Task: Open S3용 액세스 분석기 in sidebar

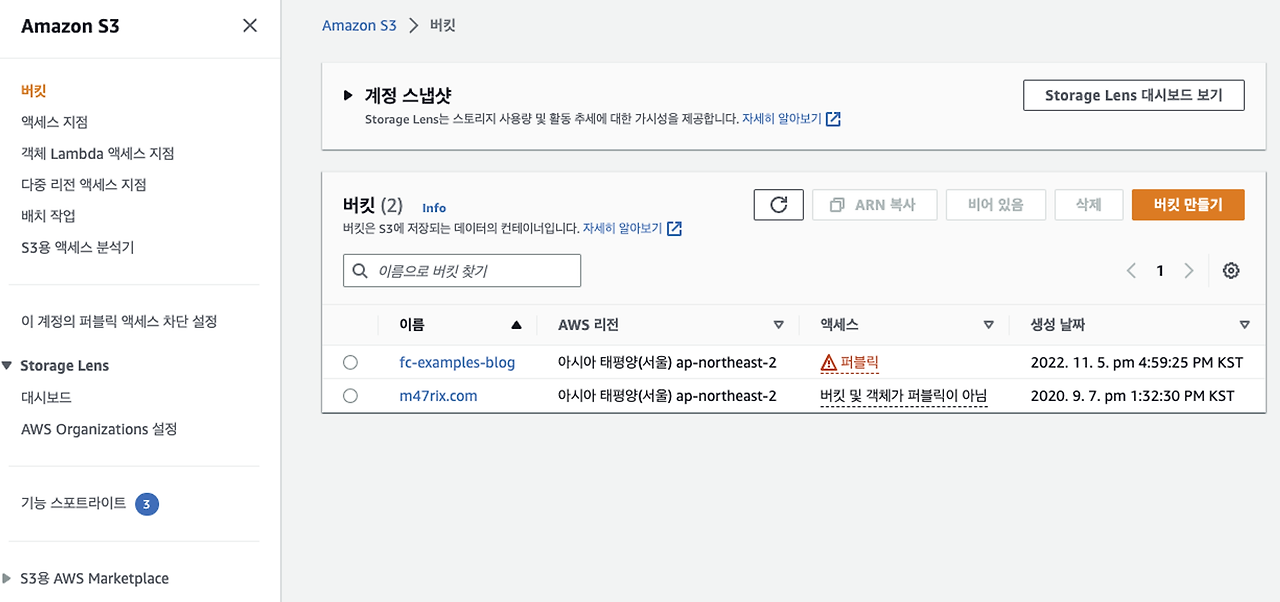Action: 78,248
